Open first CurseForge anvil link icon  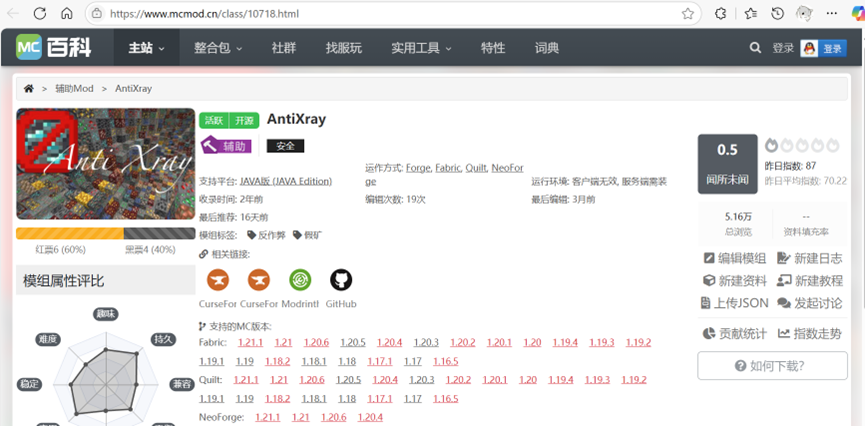[217, 280]
